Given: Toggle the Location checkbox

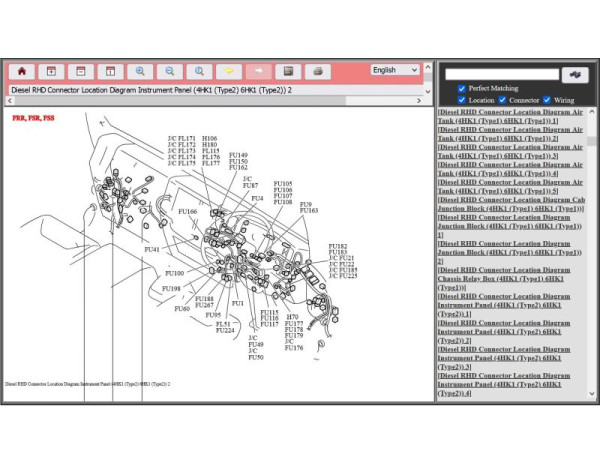Looking at the screenshot, I should (461, 100).
